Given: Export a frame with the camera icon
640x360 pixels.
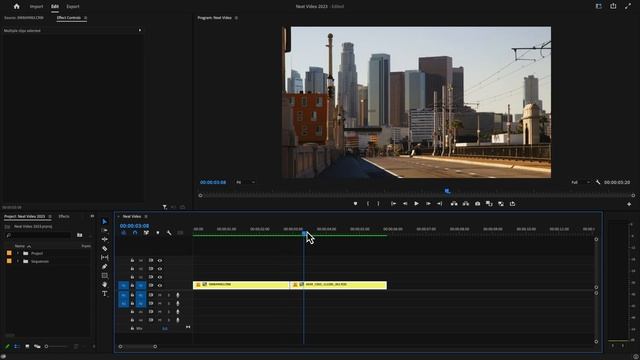Looking at the screenshot, I should coord(477,204).
